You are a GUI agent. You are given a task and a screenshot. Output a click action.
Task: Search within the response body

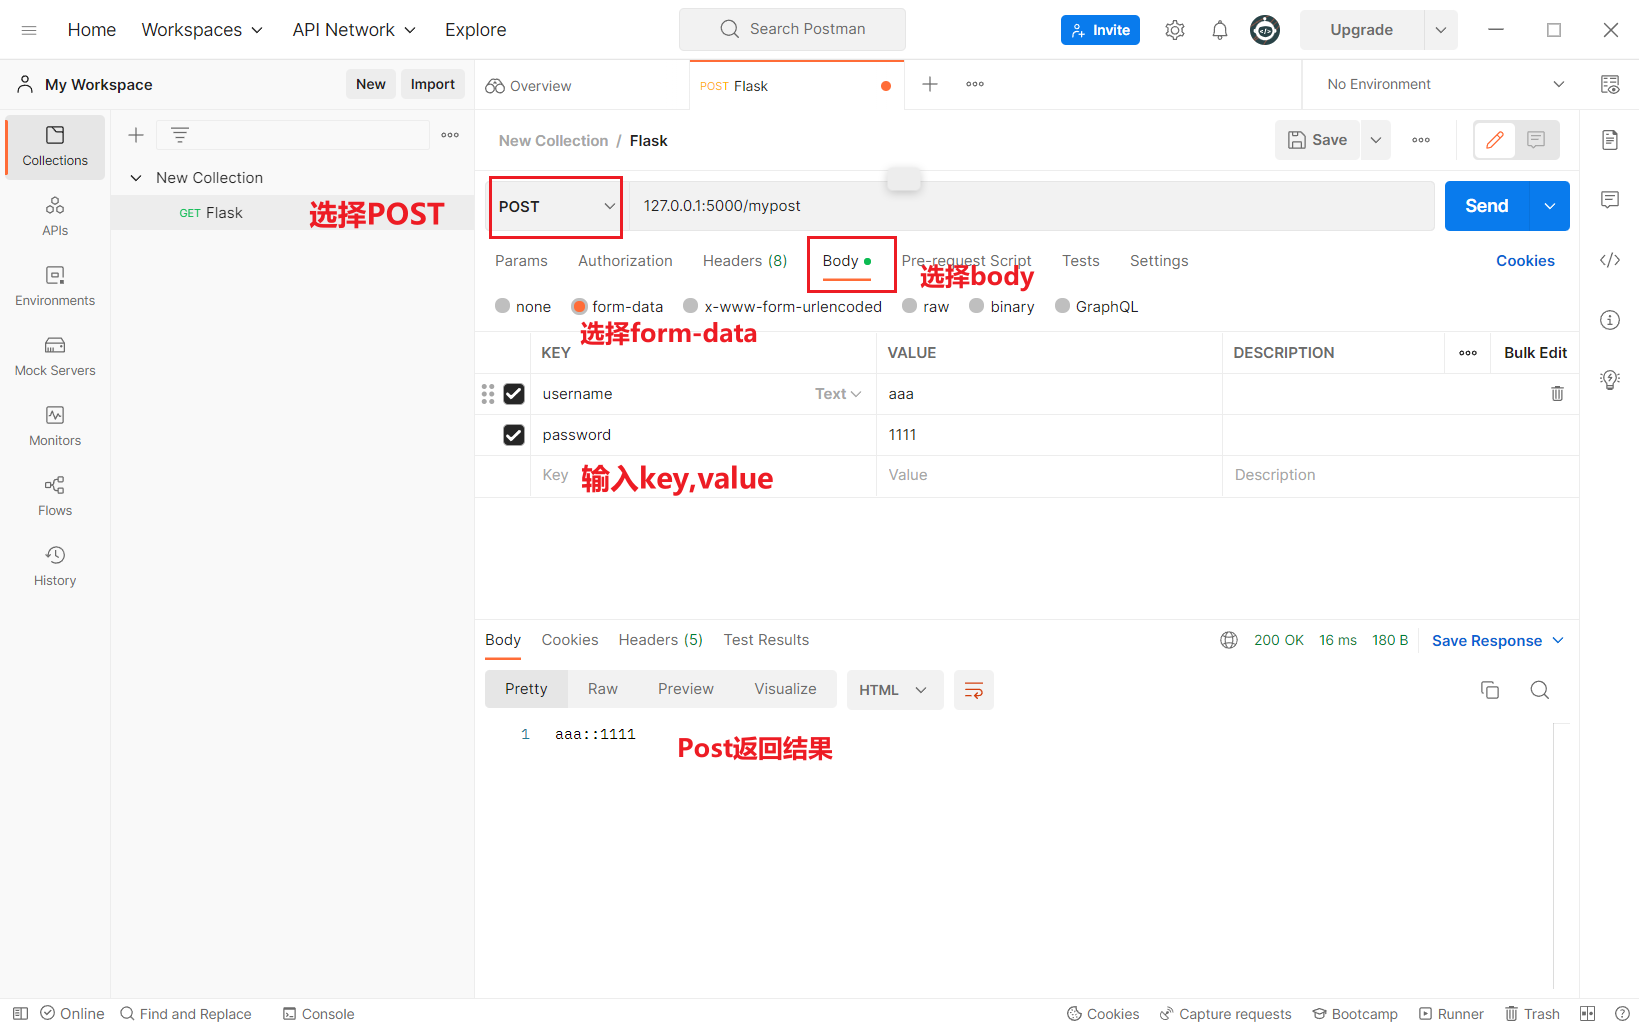coord(1540,690)
